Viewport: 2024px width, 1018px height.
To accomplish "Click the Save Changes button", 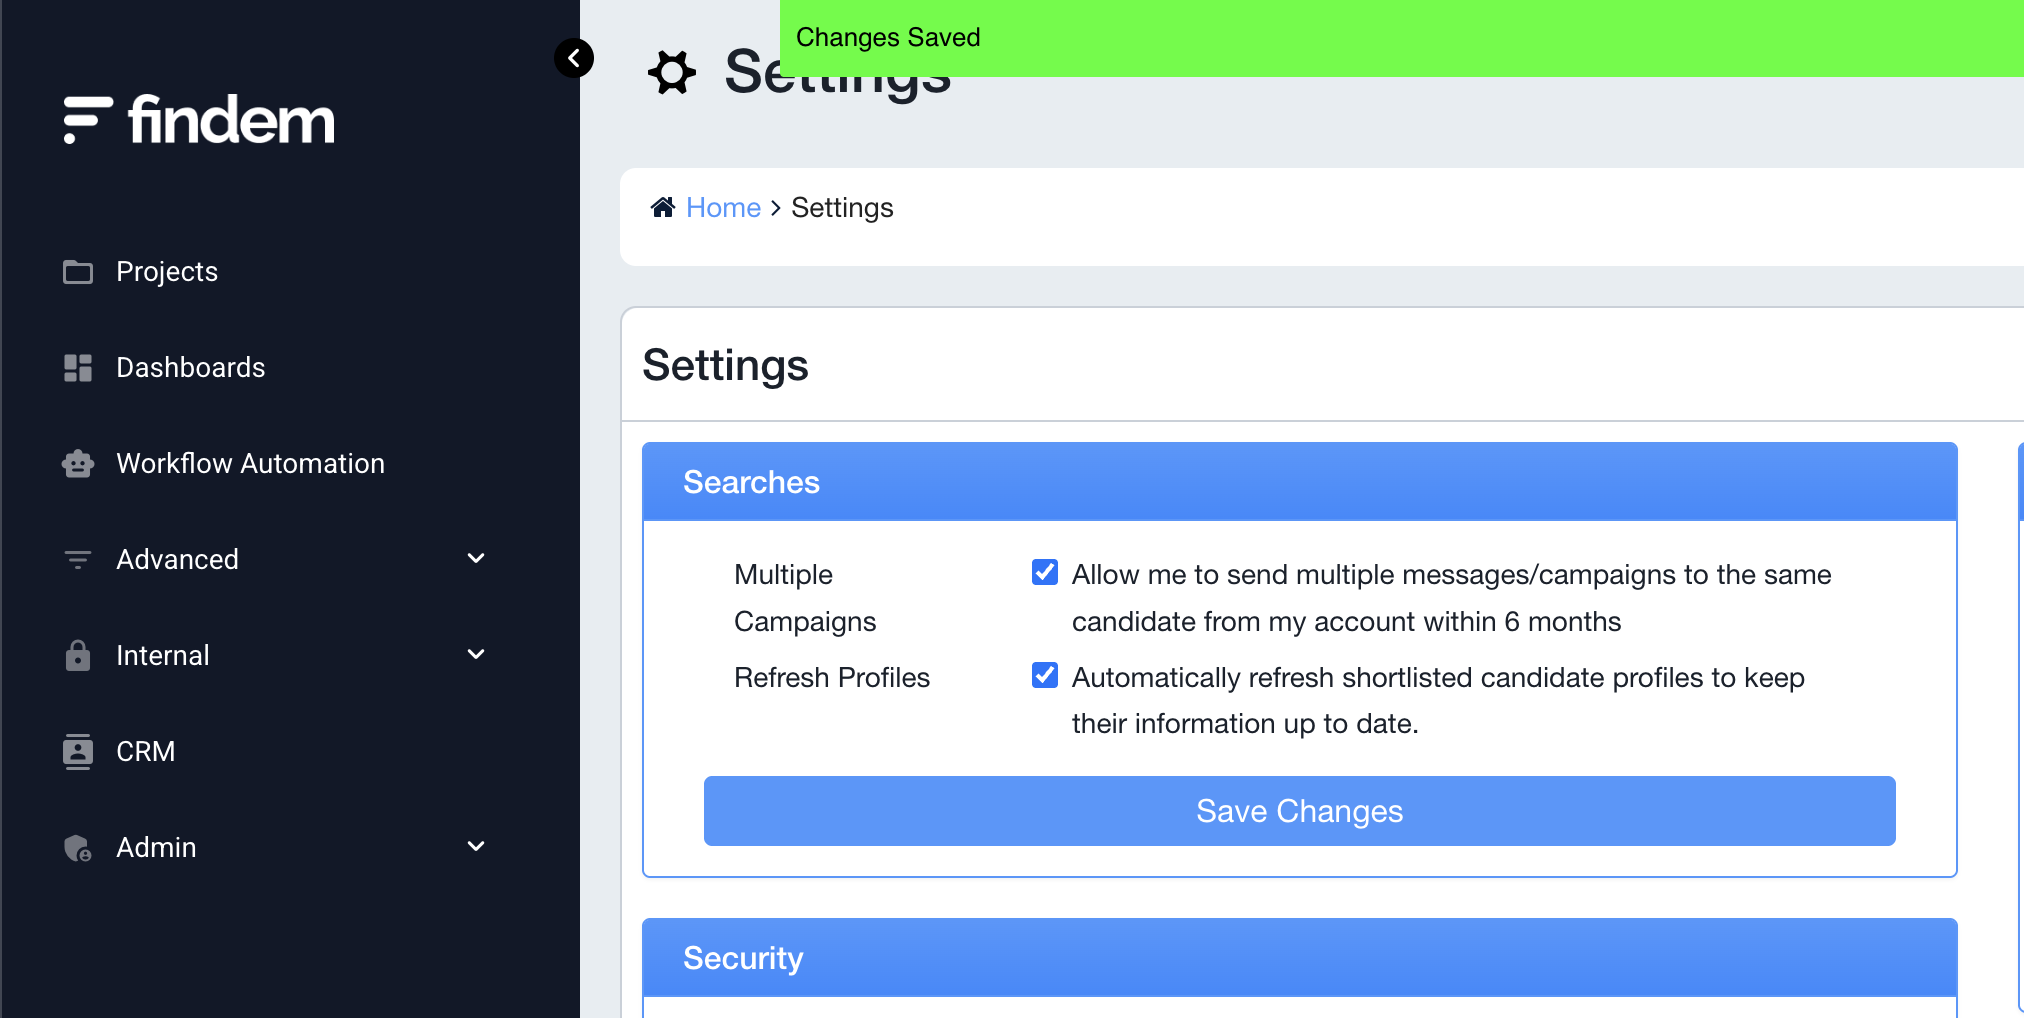I will pos(1300,811).
